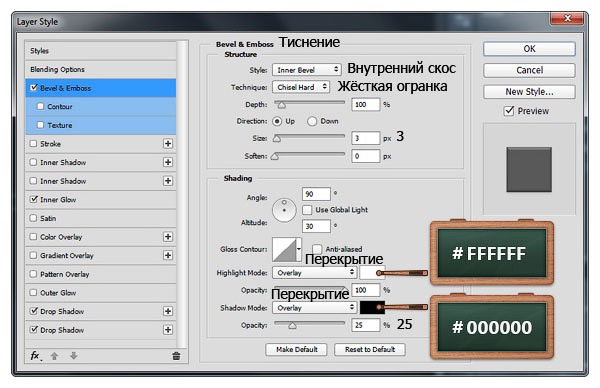
Task: Click the Make Default button
Action: [x=297, y=349]
